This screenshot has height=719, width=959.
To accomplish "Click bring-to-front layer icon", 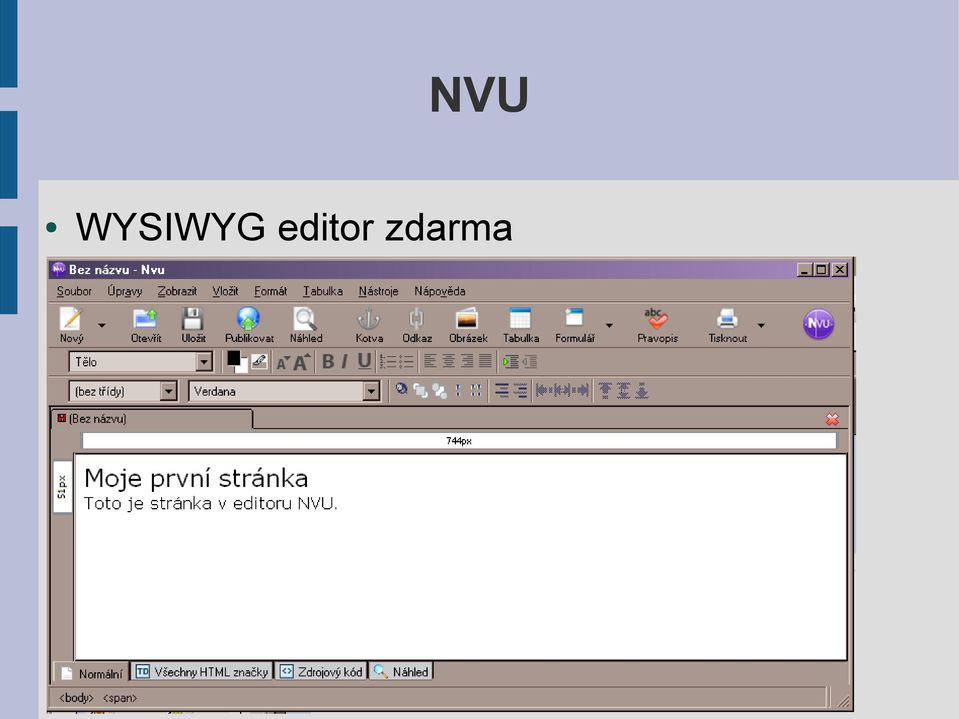I will 420,391.
